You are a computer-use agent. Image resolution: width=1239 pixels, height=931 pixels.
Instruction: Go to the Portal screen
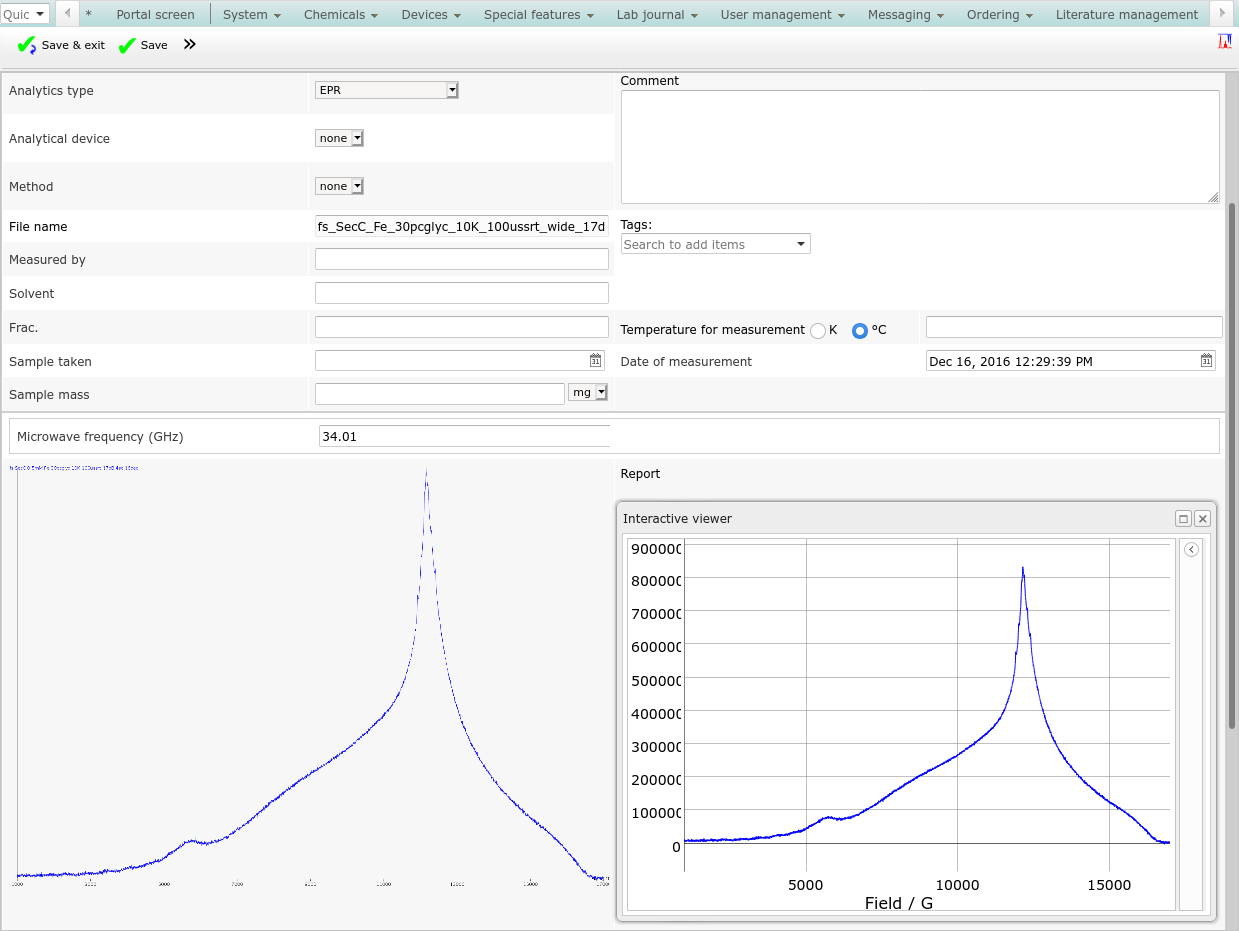pos(155,15)
